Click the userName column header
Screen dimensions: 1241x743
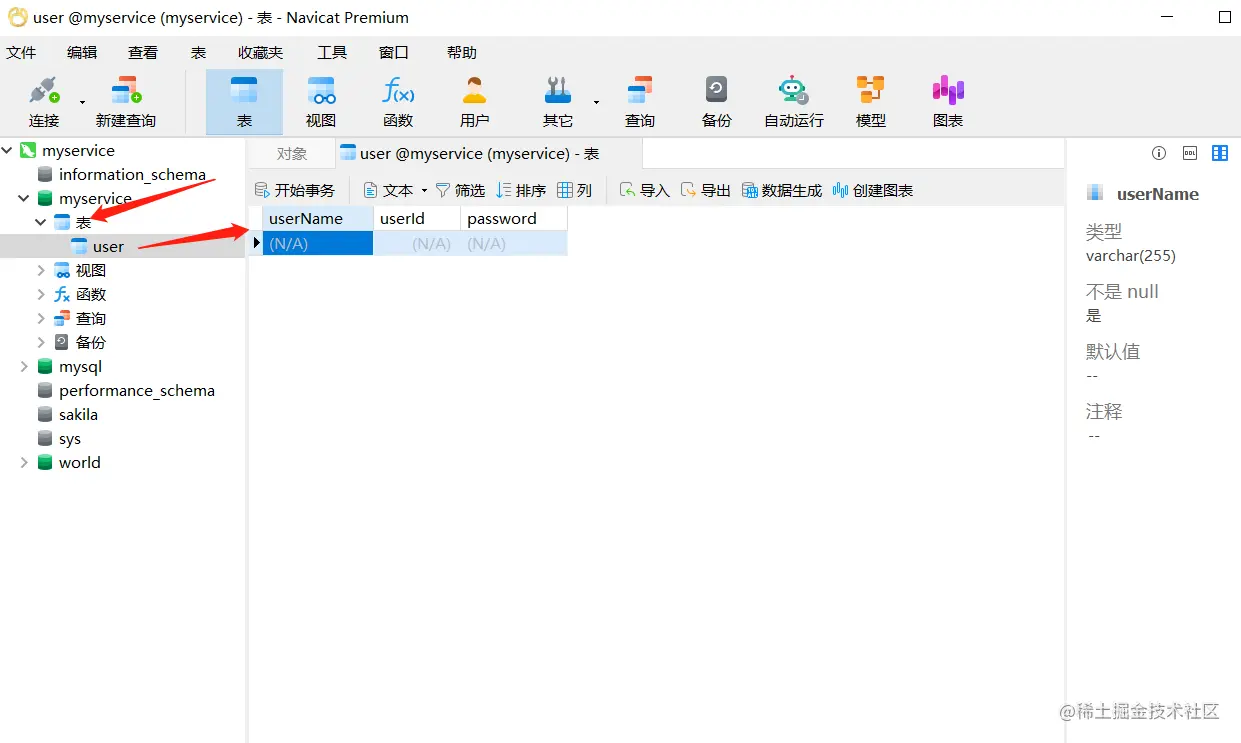click(x=307, y=218)
